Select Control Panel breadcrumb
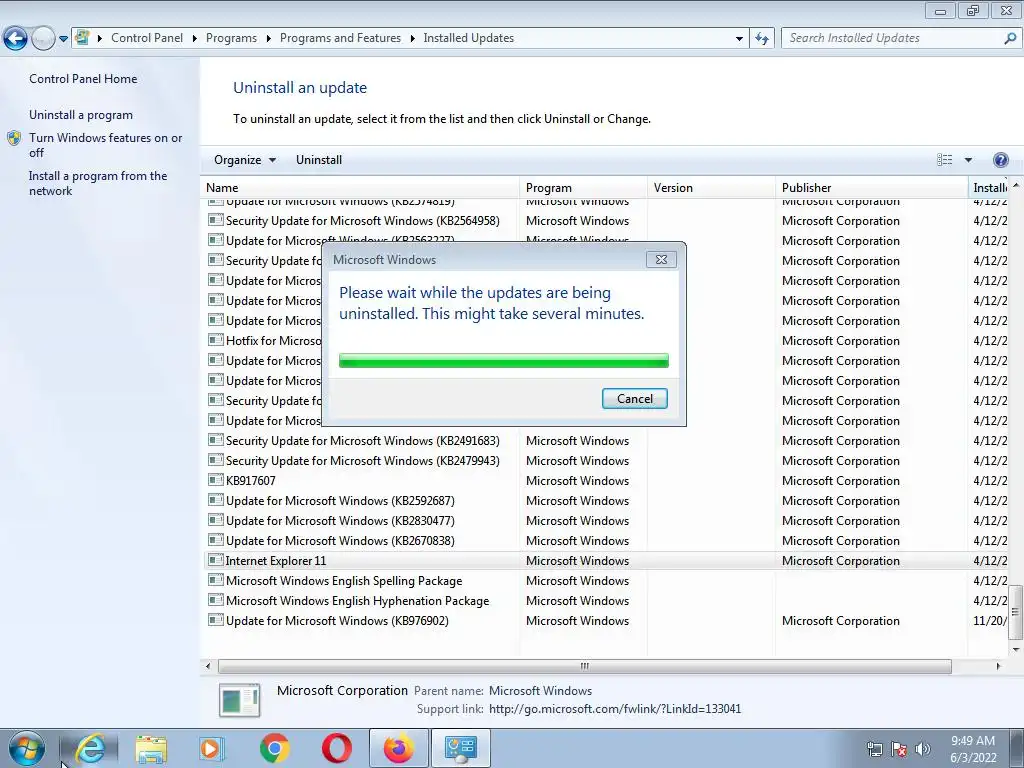Image resolution: width=1024 pixels, height=768 pixels. [x=147, y=38]
